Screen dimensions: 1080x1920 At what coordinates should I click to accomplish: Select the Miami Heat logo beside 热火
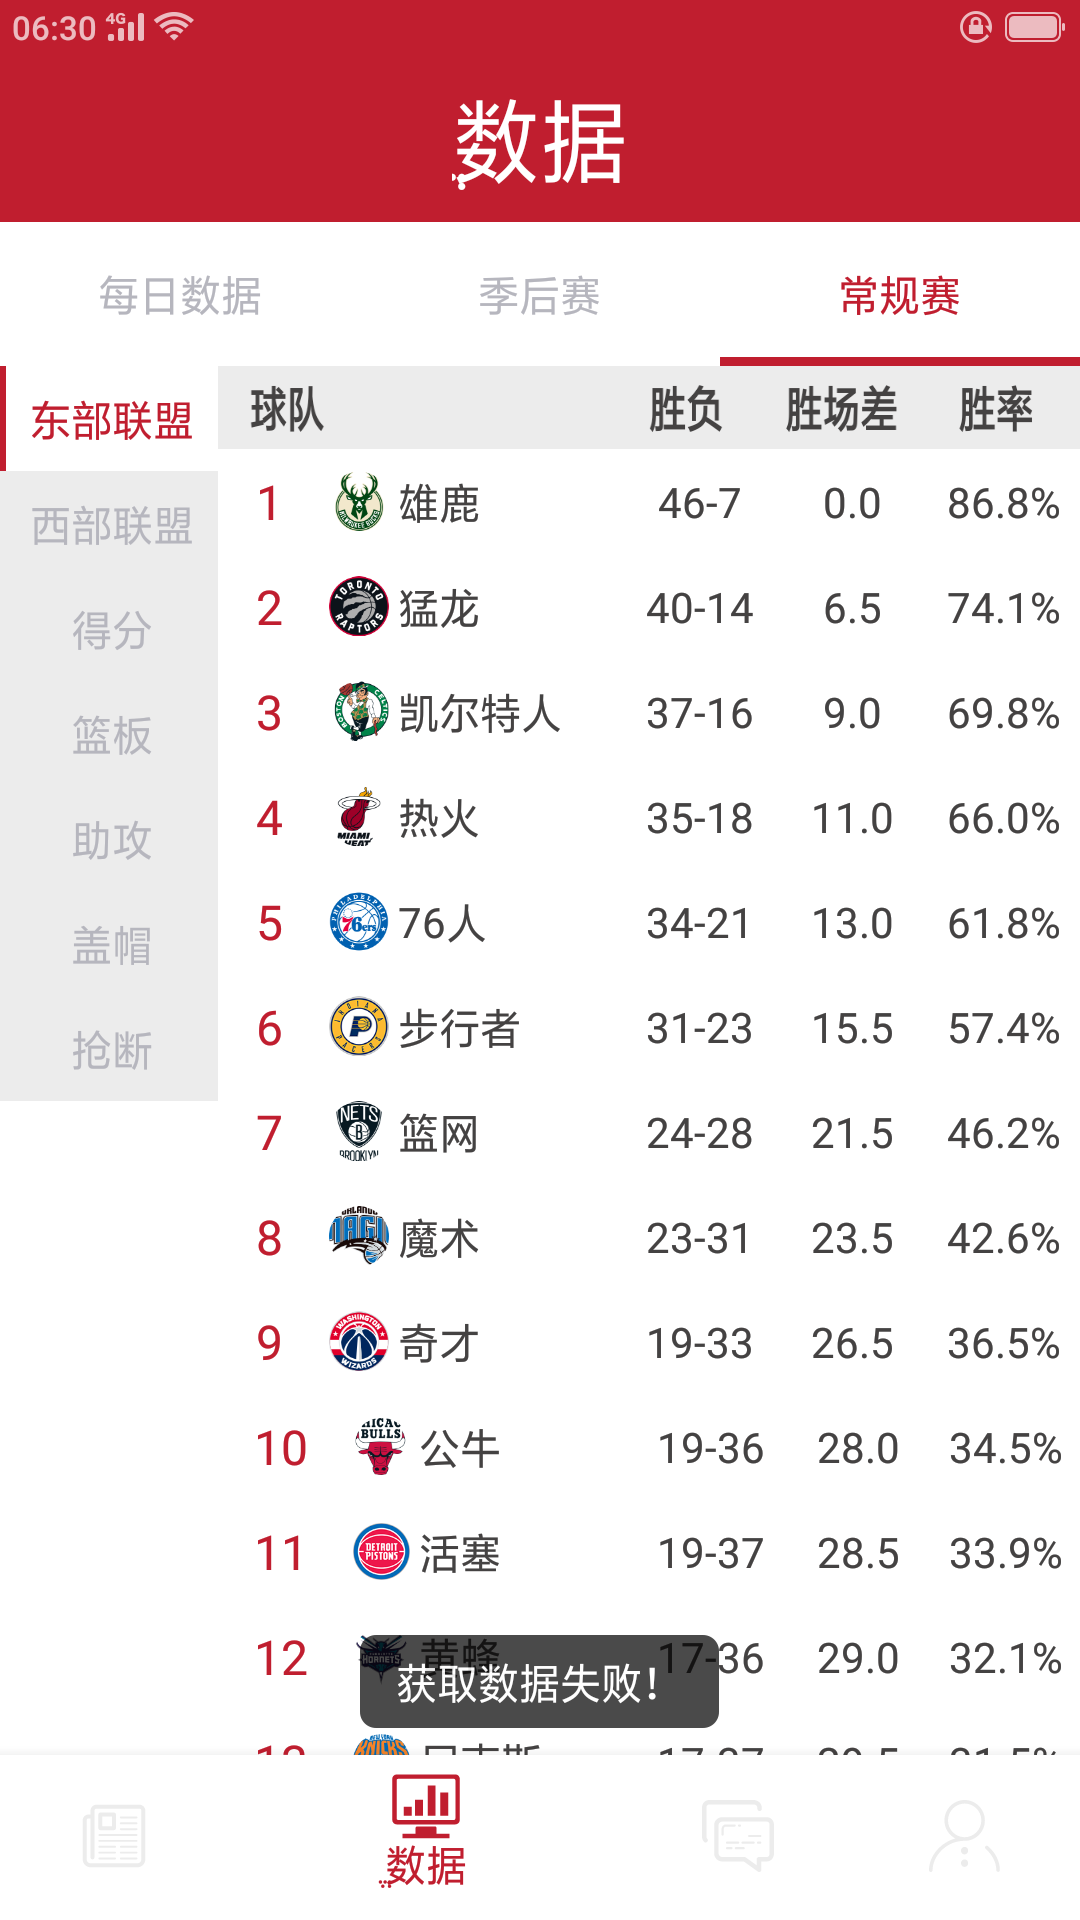click(360, 819)
